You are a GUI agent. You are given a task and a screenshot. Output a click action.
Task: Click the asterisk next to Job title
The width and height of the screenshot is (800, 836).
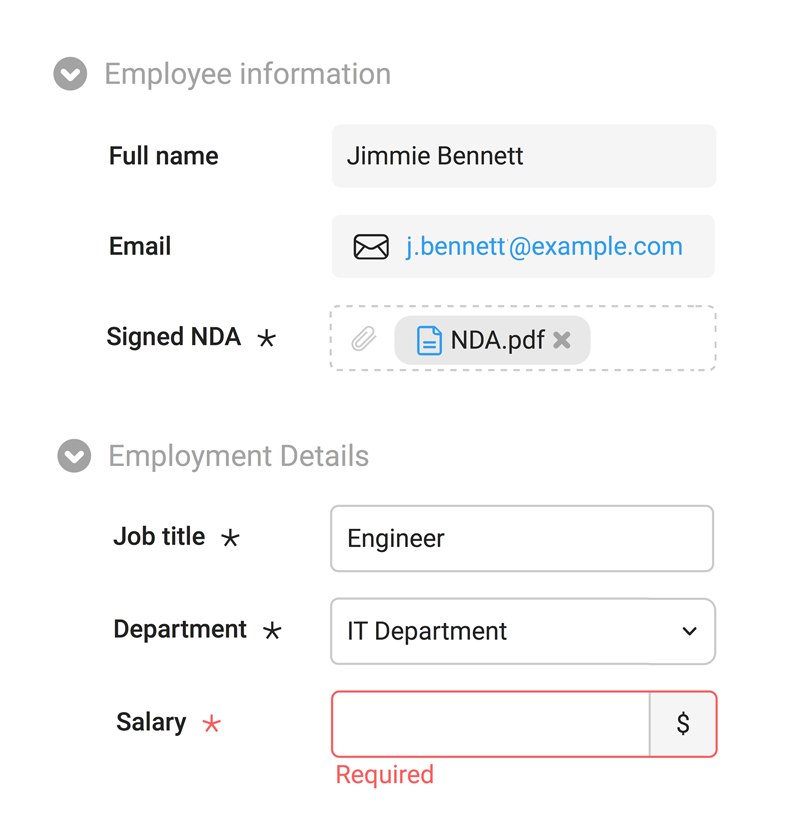pyautogui.click(x=230, y=538)
